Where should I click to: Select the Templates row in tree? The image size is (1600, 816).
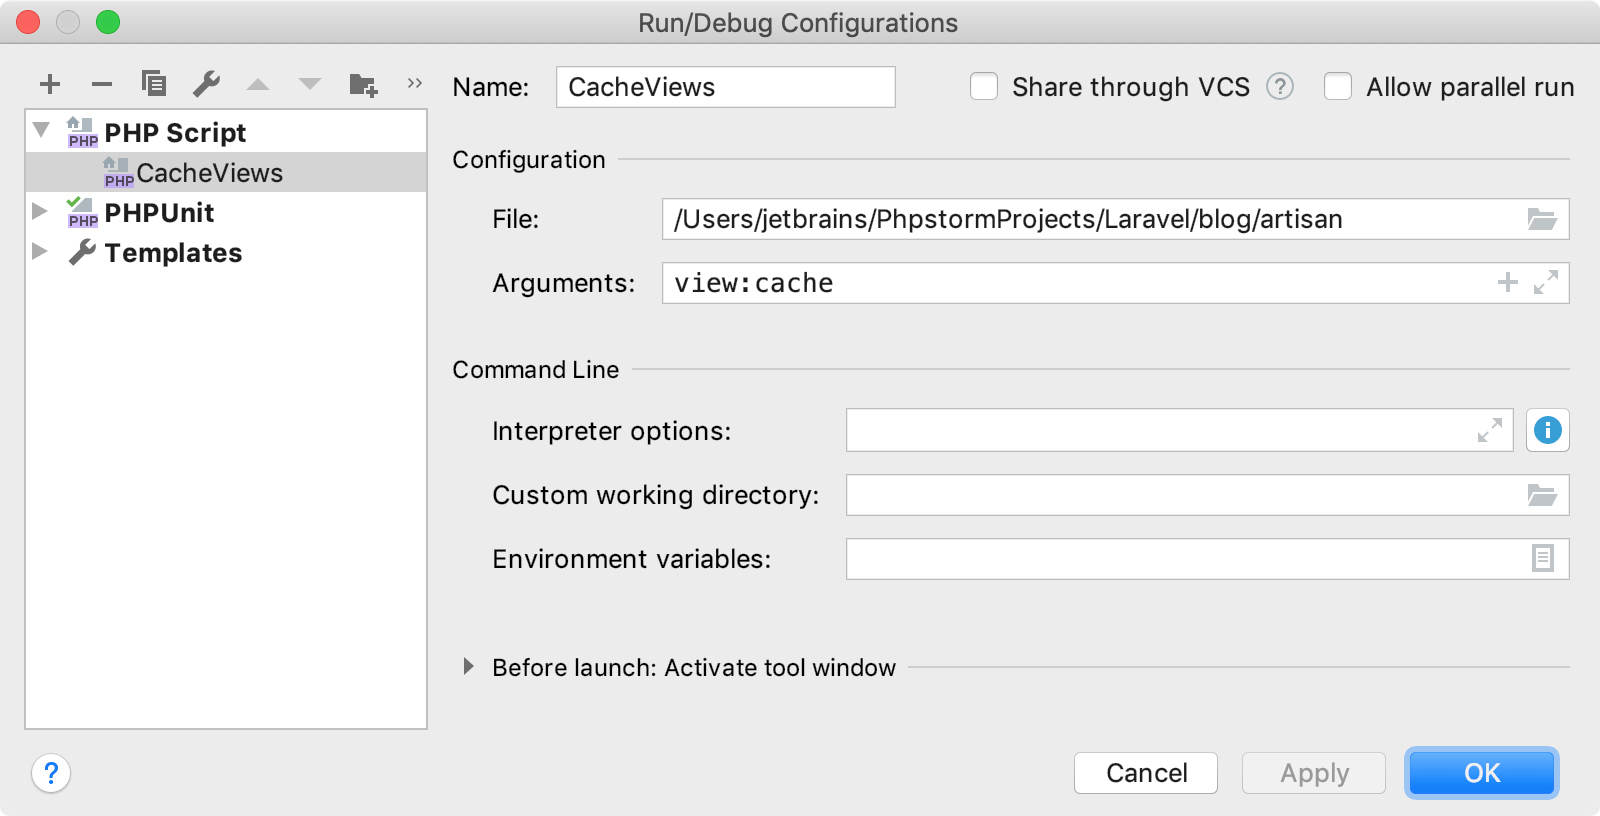coord(226,252)
